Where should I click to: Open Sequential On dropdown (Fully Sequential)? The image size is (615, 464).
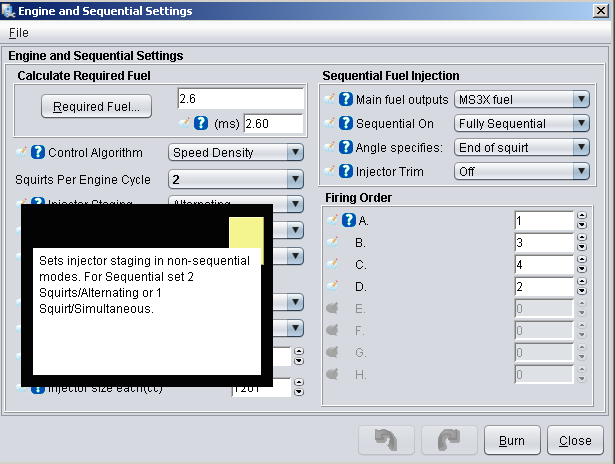coord(522,123)
